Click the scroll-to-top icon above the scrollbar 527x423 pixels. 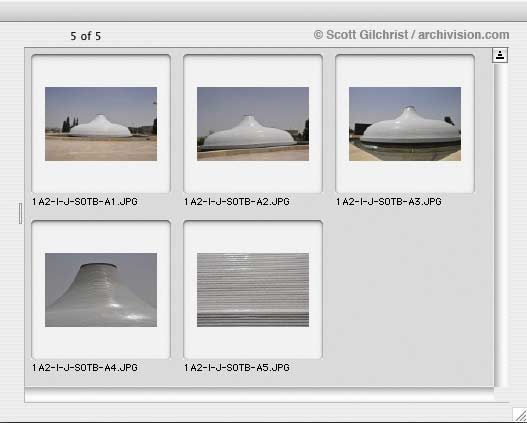point(500,55)
